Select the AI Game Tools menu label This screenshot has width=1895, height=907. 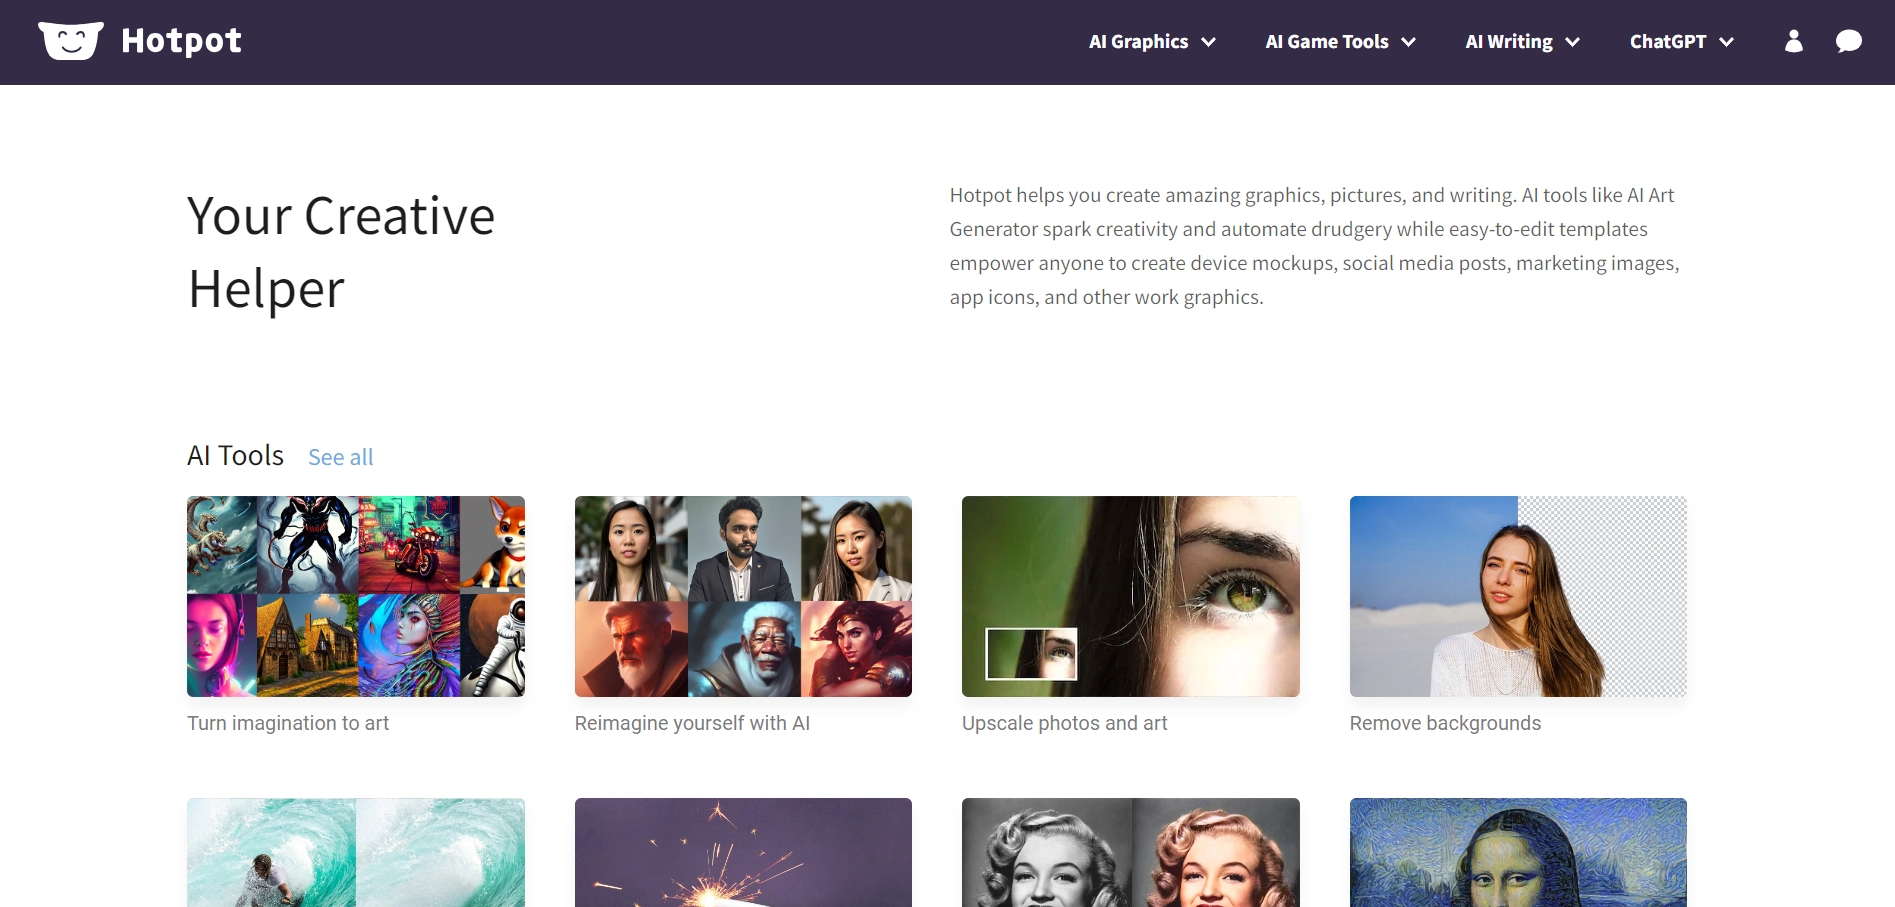pyautogui.click(x=1326, y=42)
